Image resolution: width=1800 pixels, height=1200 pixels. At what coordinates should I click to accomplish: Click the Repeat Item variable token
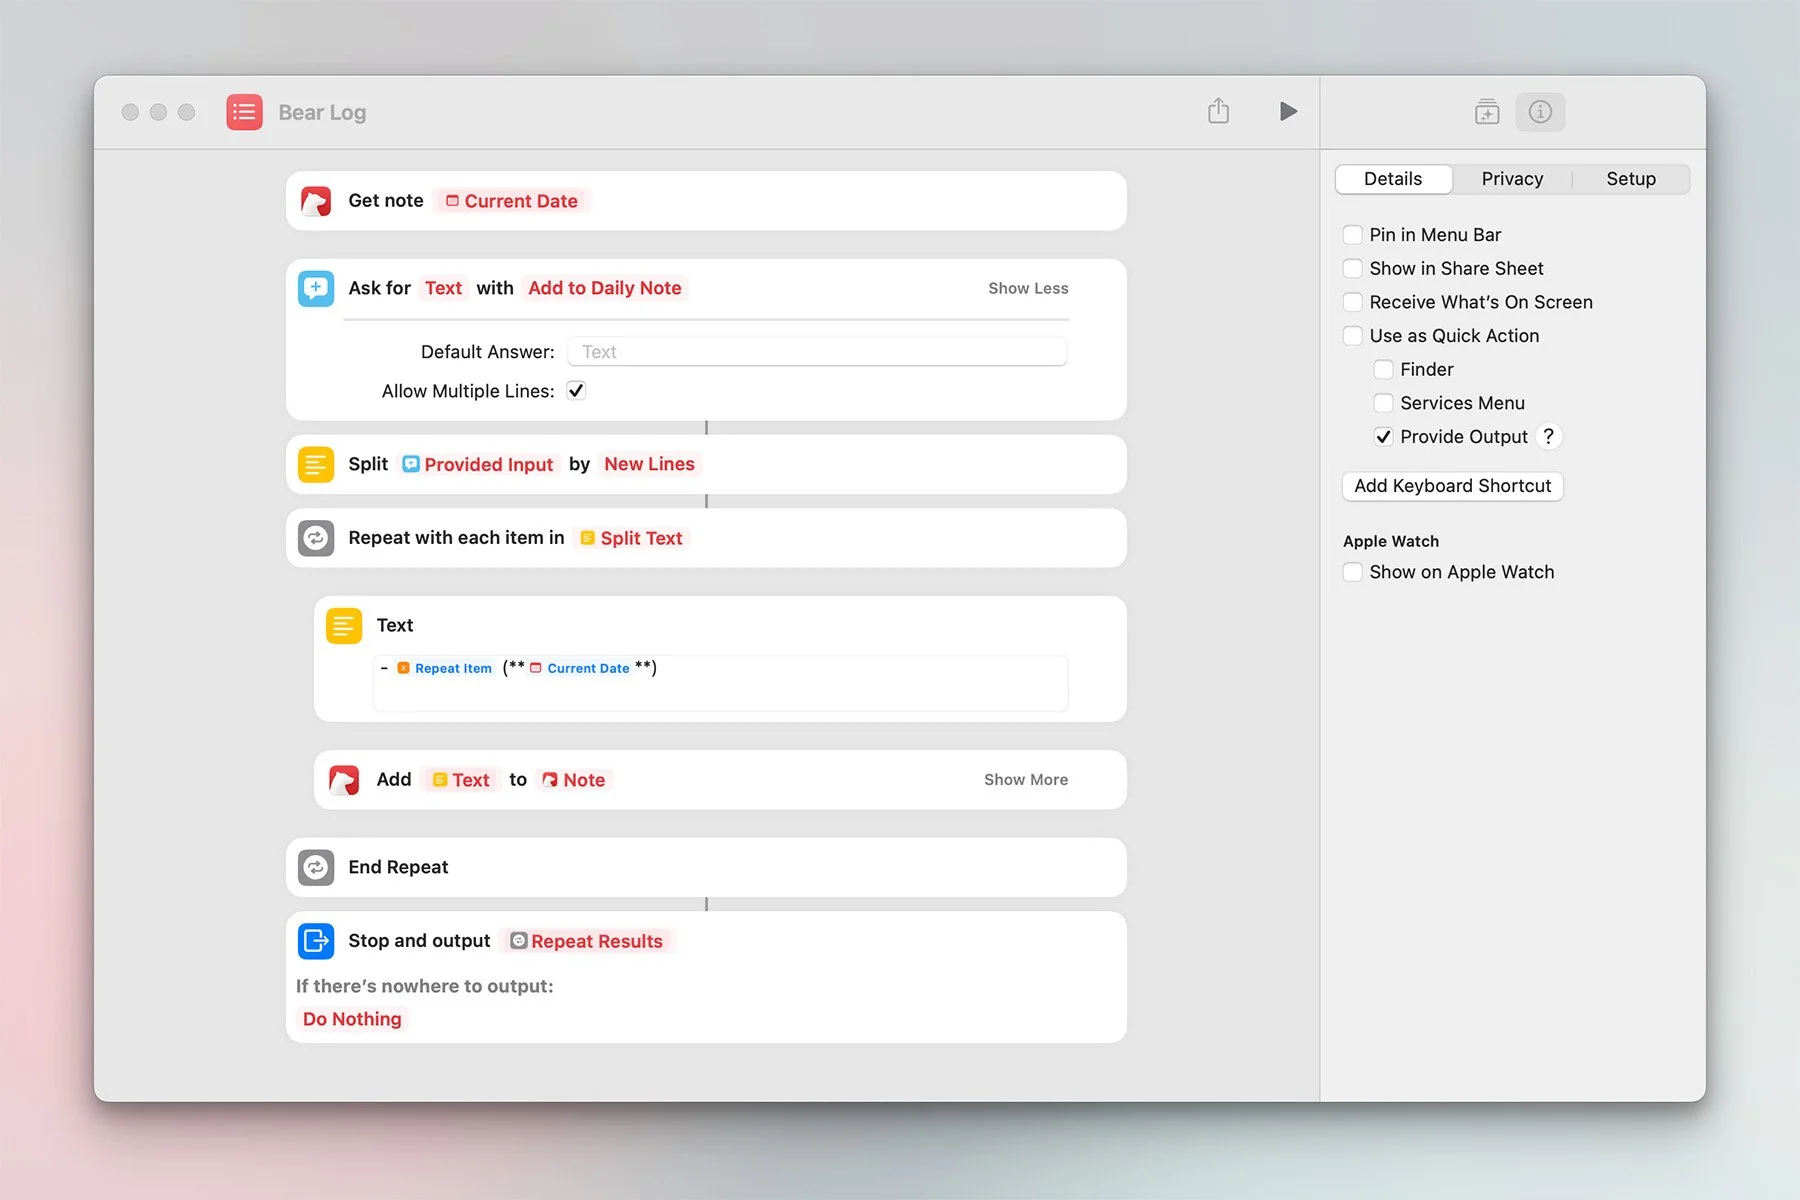(x=445, y=668)
